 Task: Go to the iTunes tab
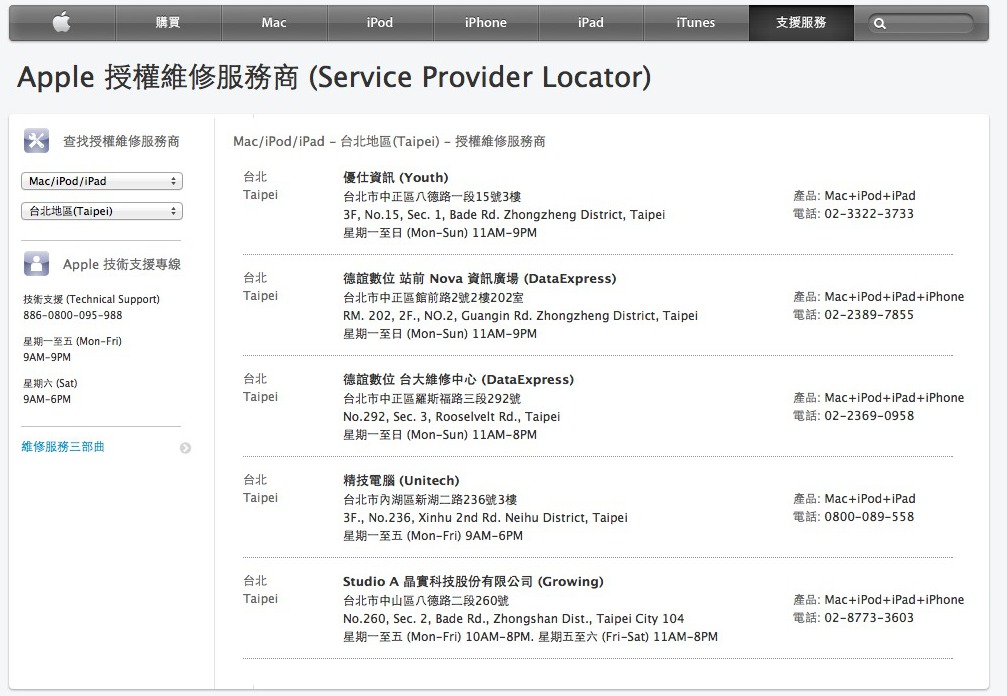pos(696,22)
